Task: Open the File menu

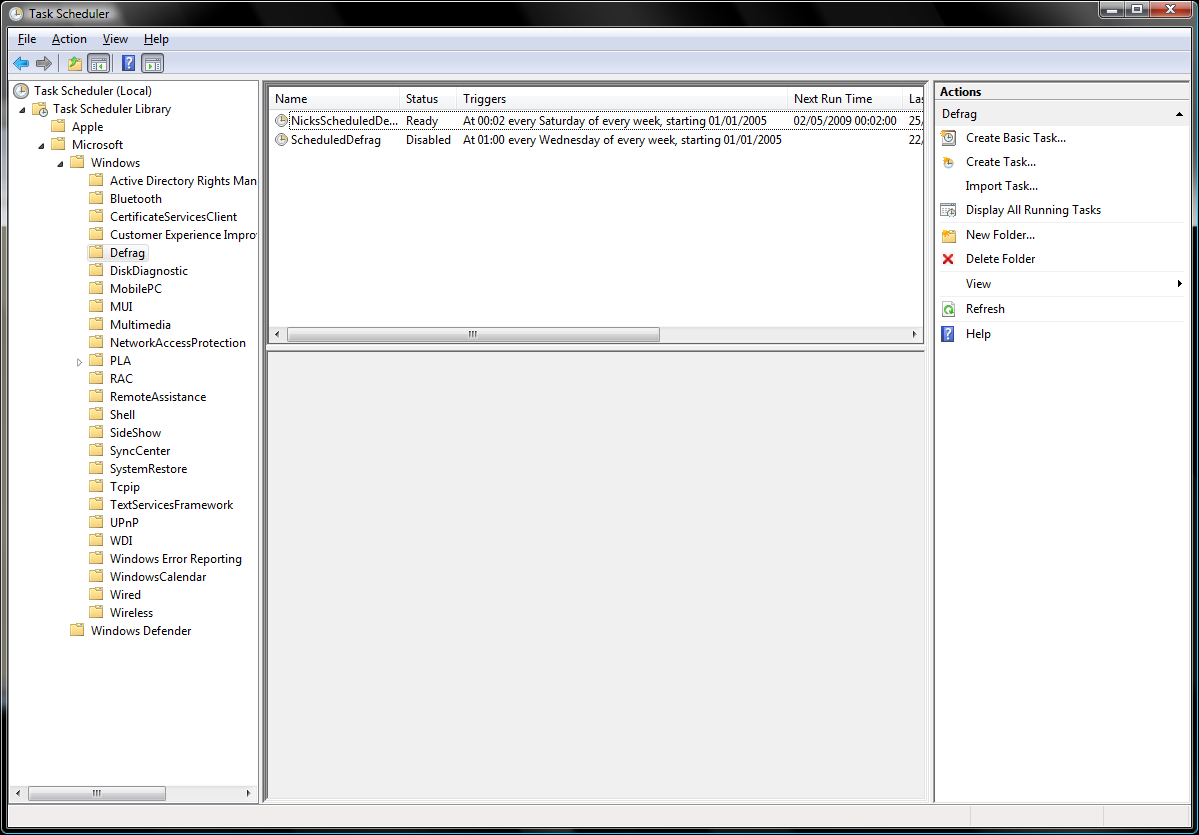Action: 27,39
